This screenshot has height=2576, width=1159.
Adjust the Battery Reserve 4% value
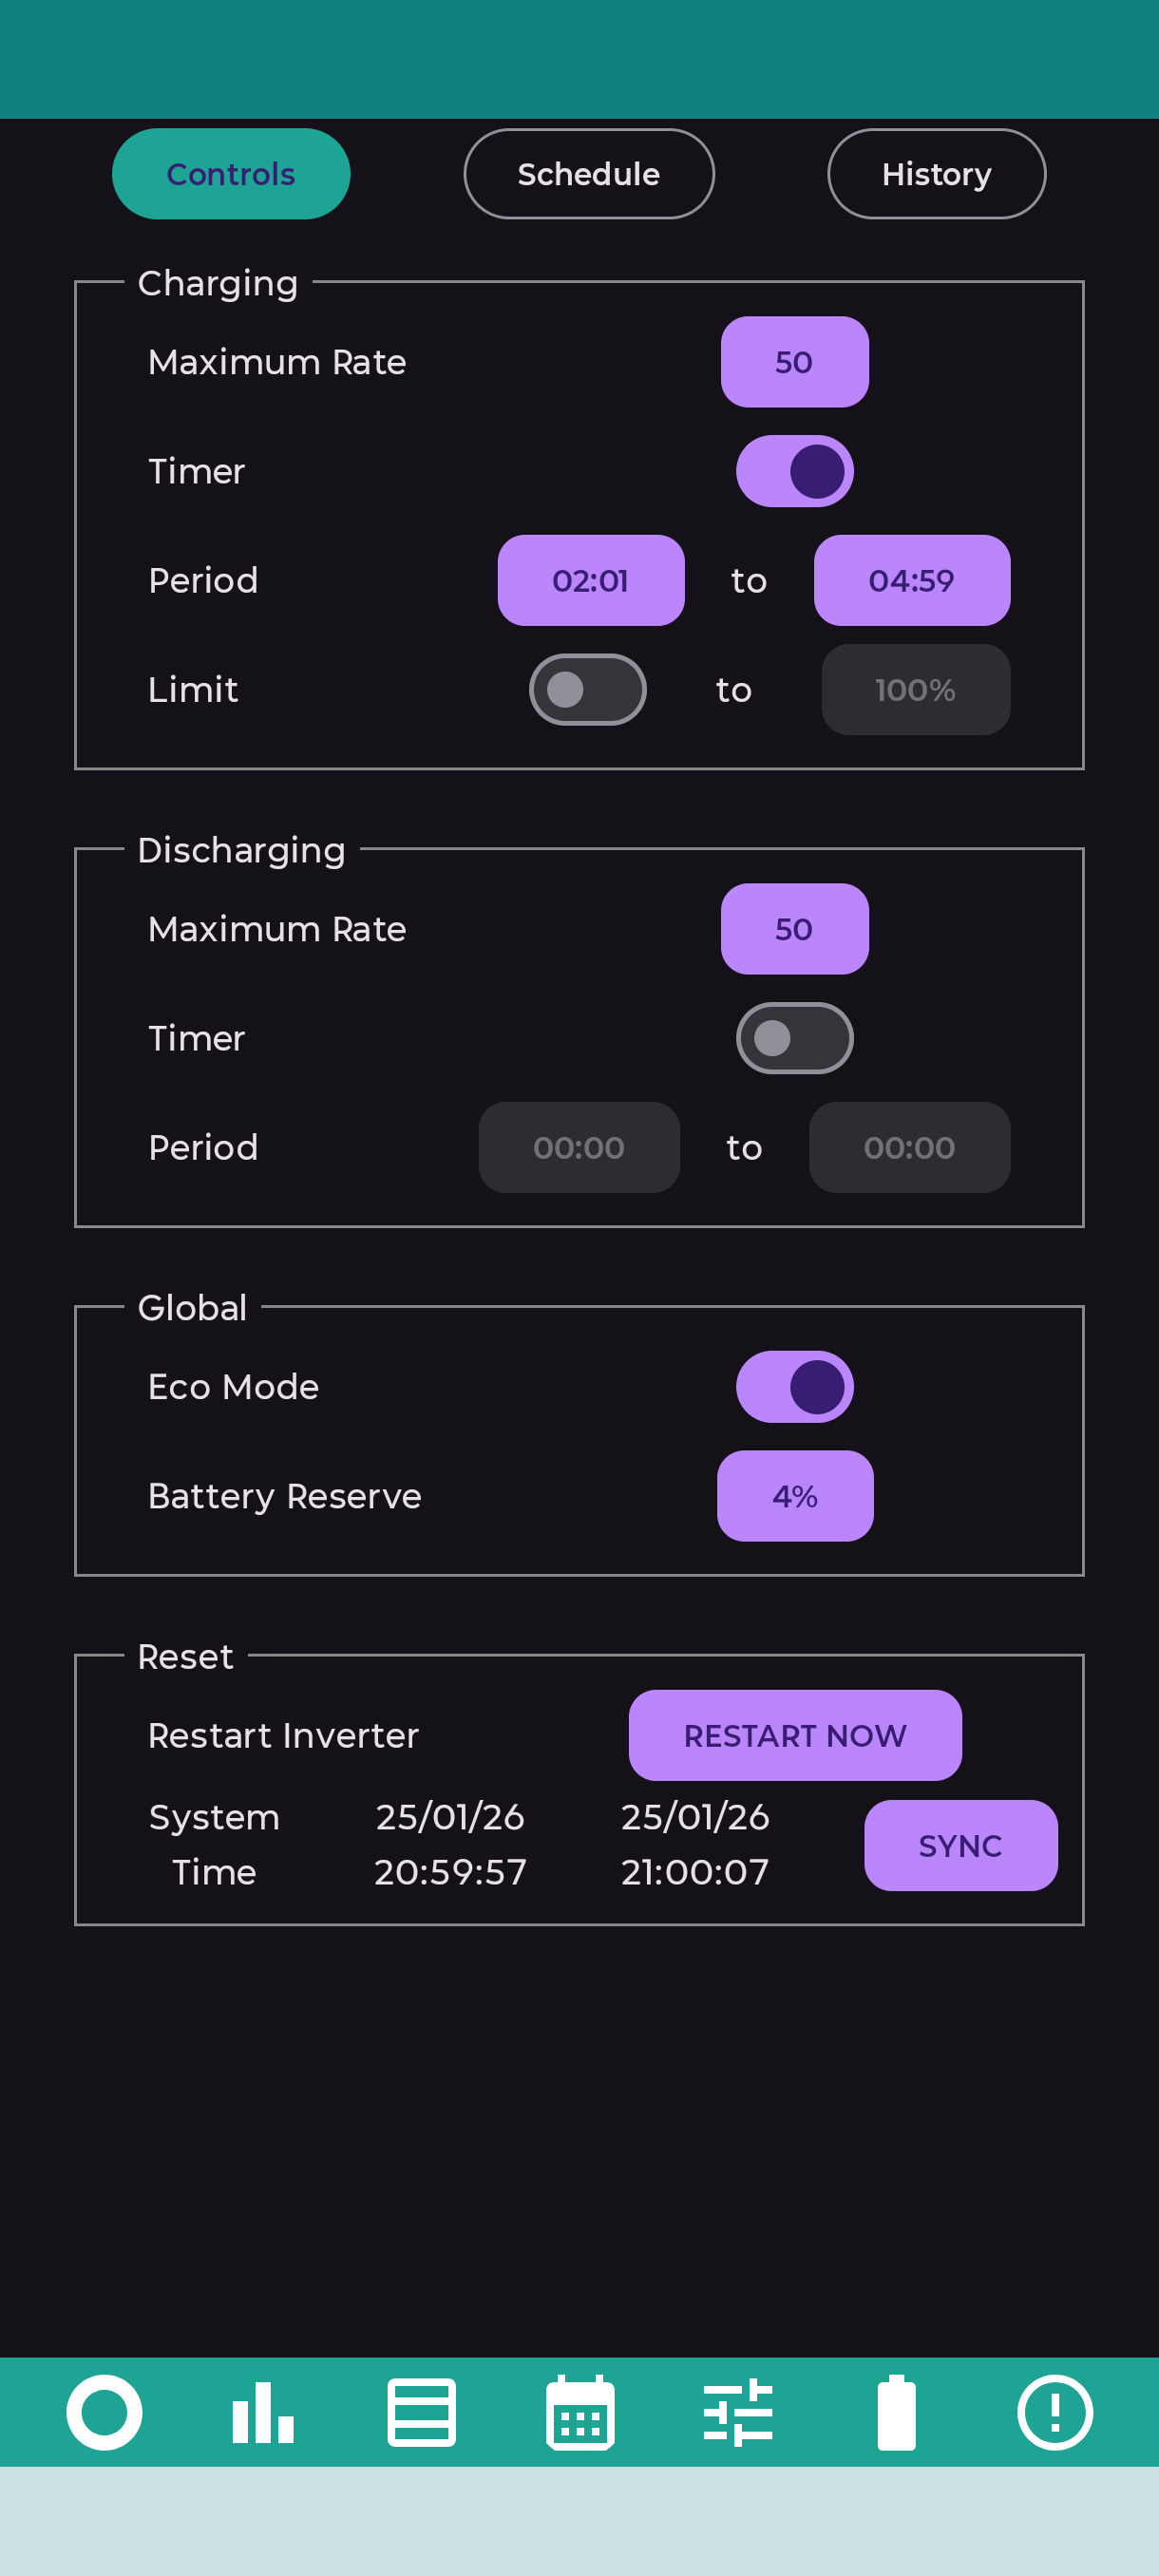tap(795, 1496)
